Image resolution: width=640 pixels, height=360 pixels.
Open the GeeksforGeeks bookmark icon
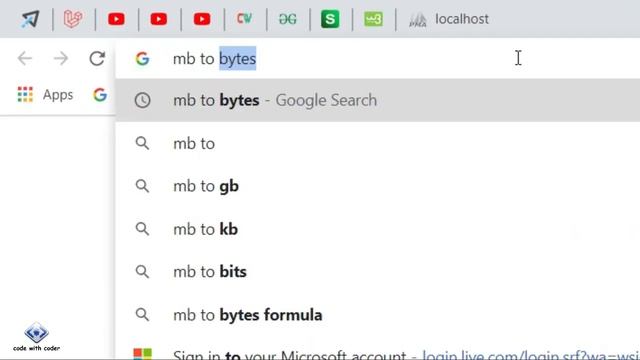coord(288,19)
